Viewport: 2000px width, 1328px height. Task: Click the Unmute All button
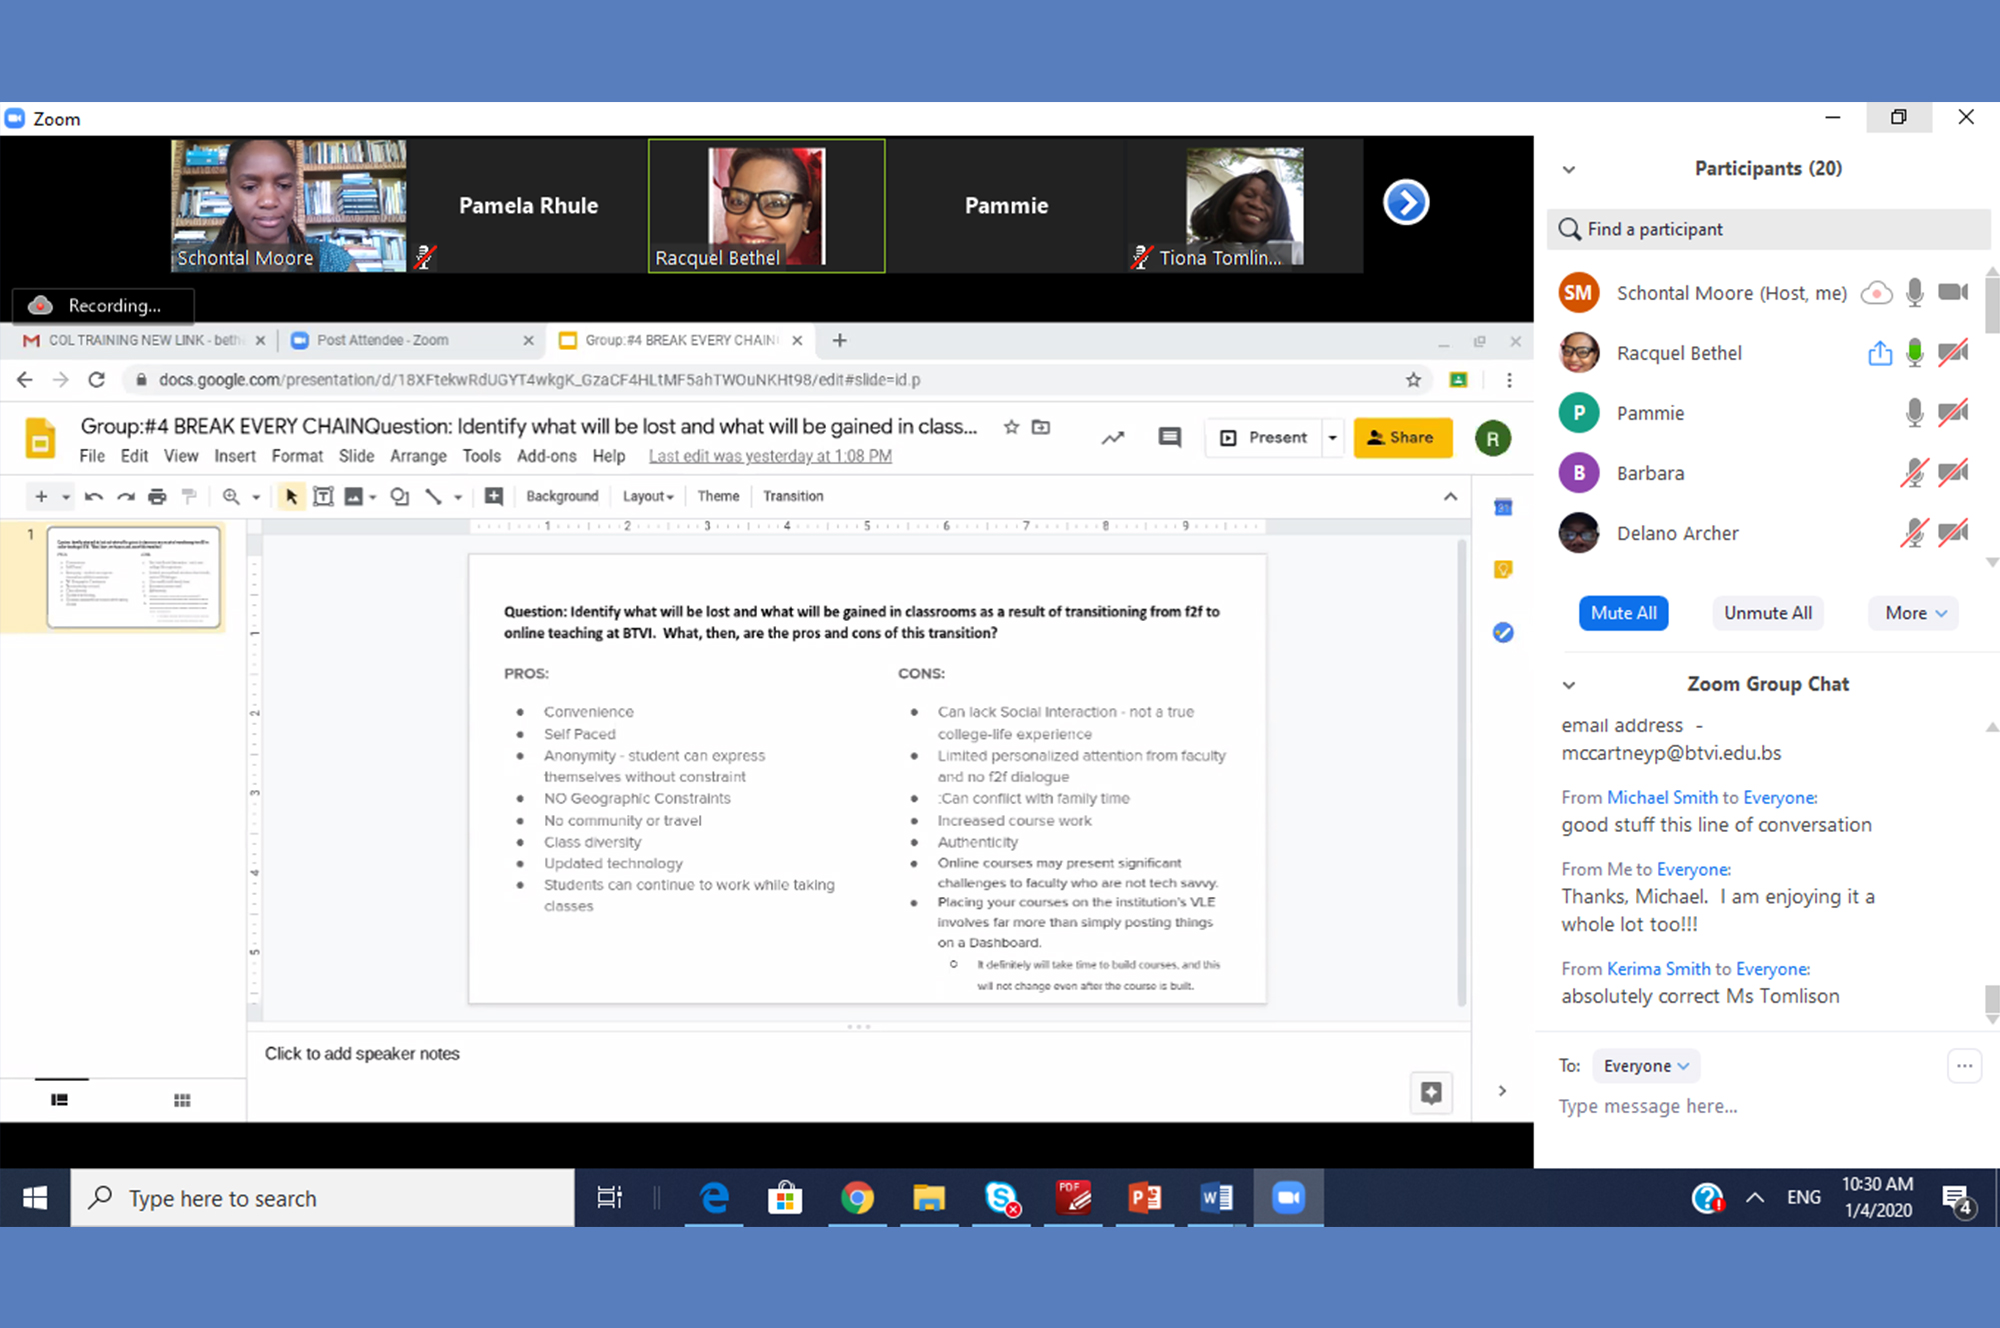[1768, 614]
